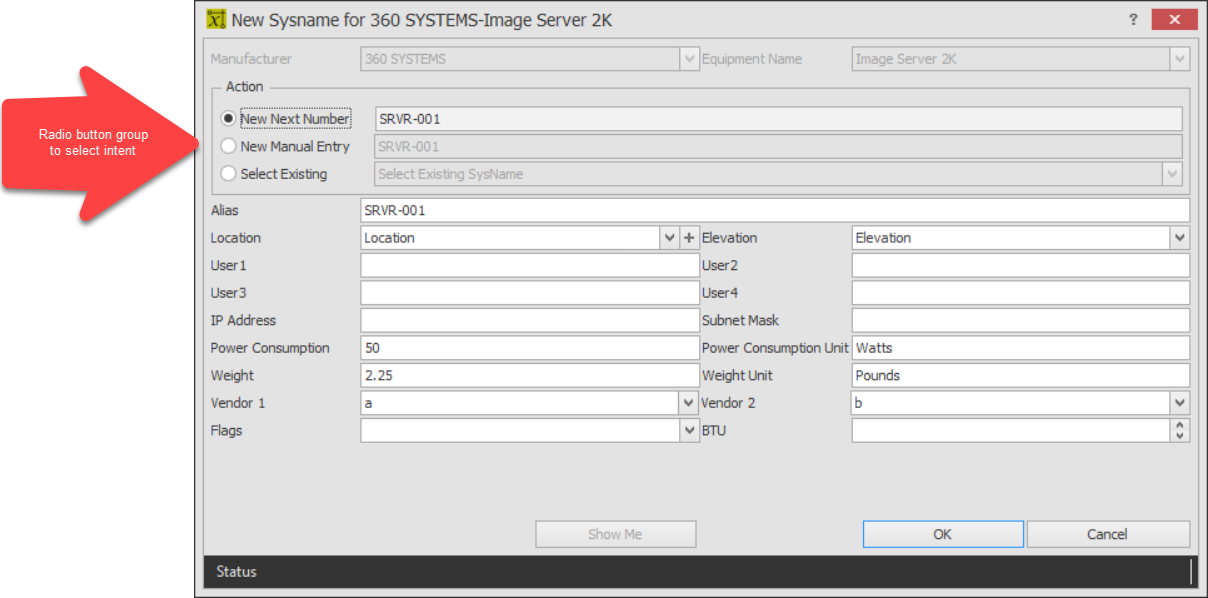The height and width of the screenshot is (598, 1208).
Task: Select the Power Consumption field containing 50
Action: point(530,348)
